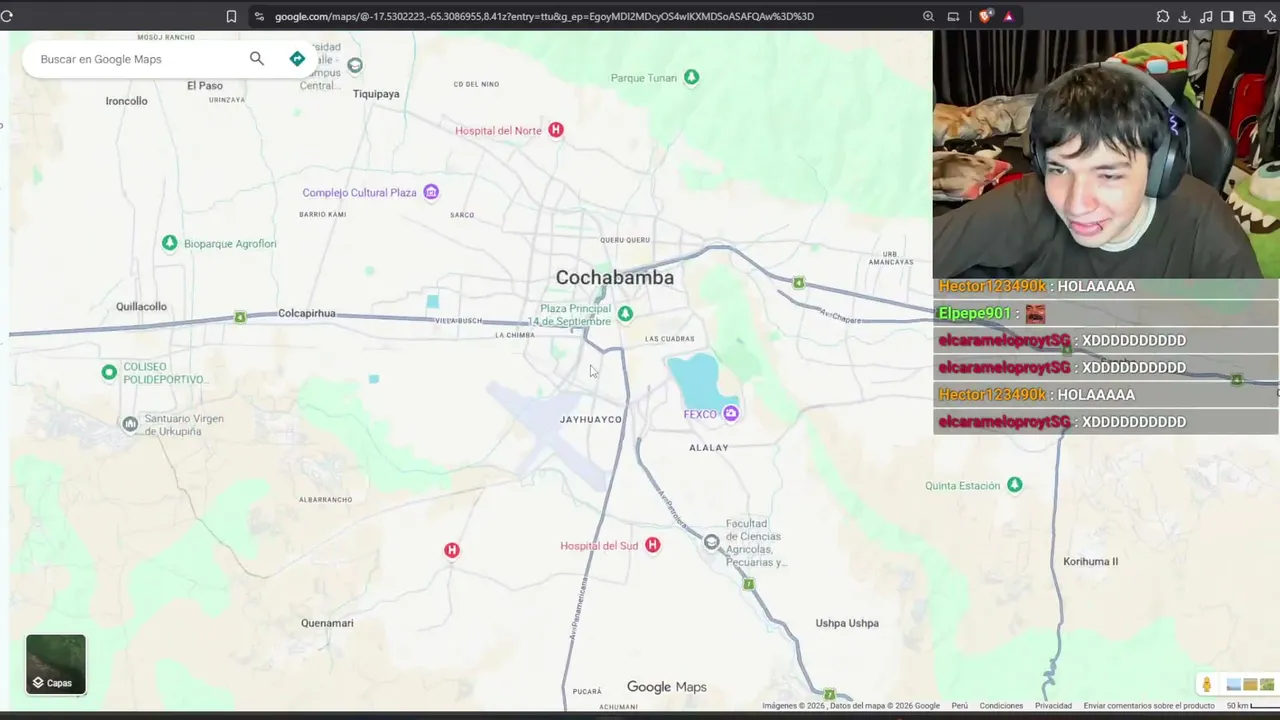Select the Parque Tunari text label
The height and width of the screenshot is (720, 1280).
(x=644, y=78)
